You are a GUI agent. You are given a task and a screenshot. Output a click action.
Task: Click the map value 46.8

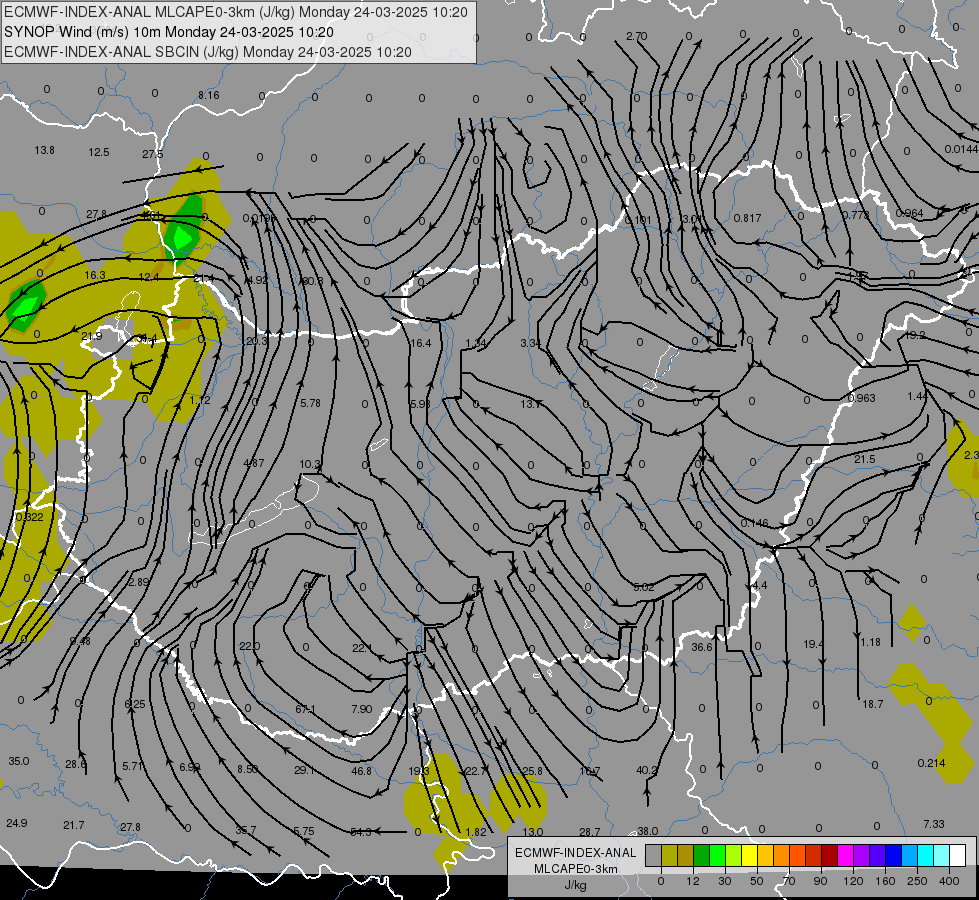tap(362, 771)
